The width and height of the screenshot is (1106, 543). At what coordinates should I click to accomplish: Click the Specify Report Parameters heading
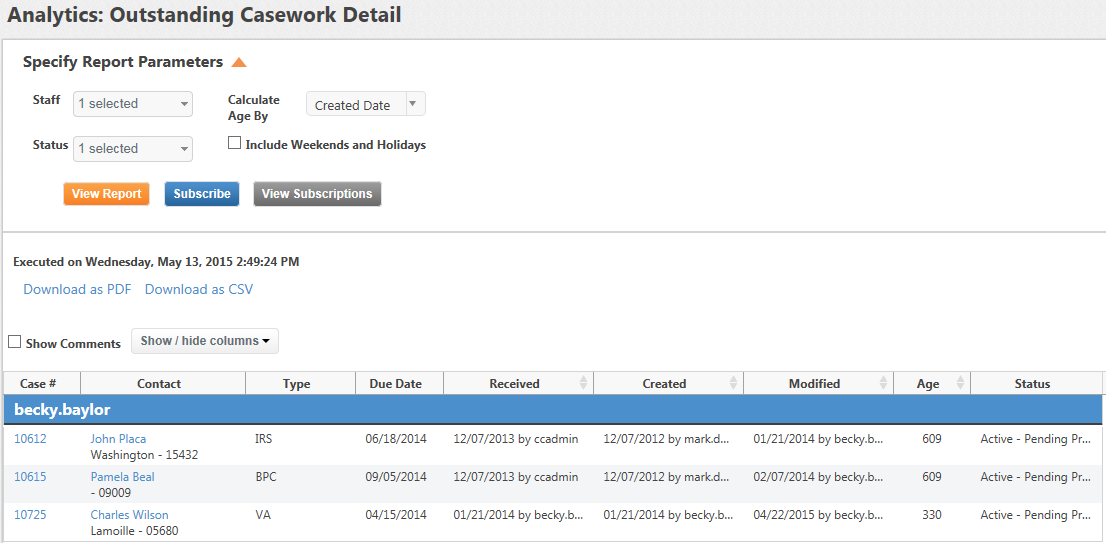tap(123, 62)
